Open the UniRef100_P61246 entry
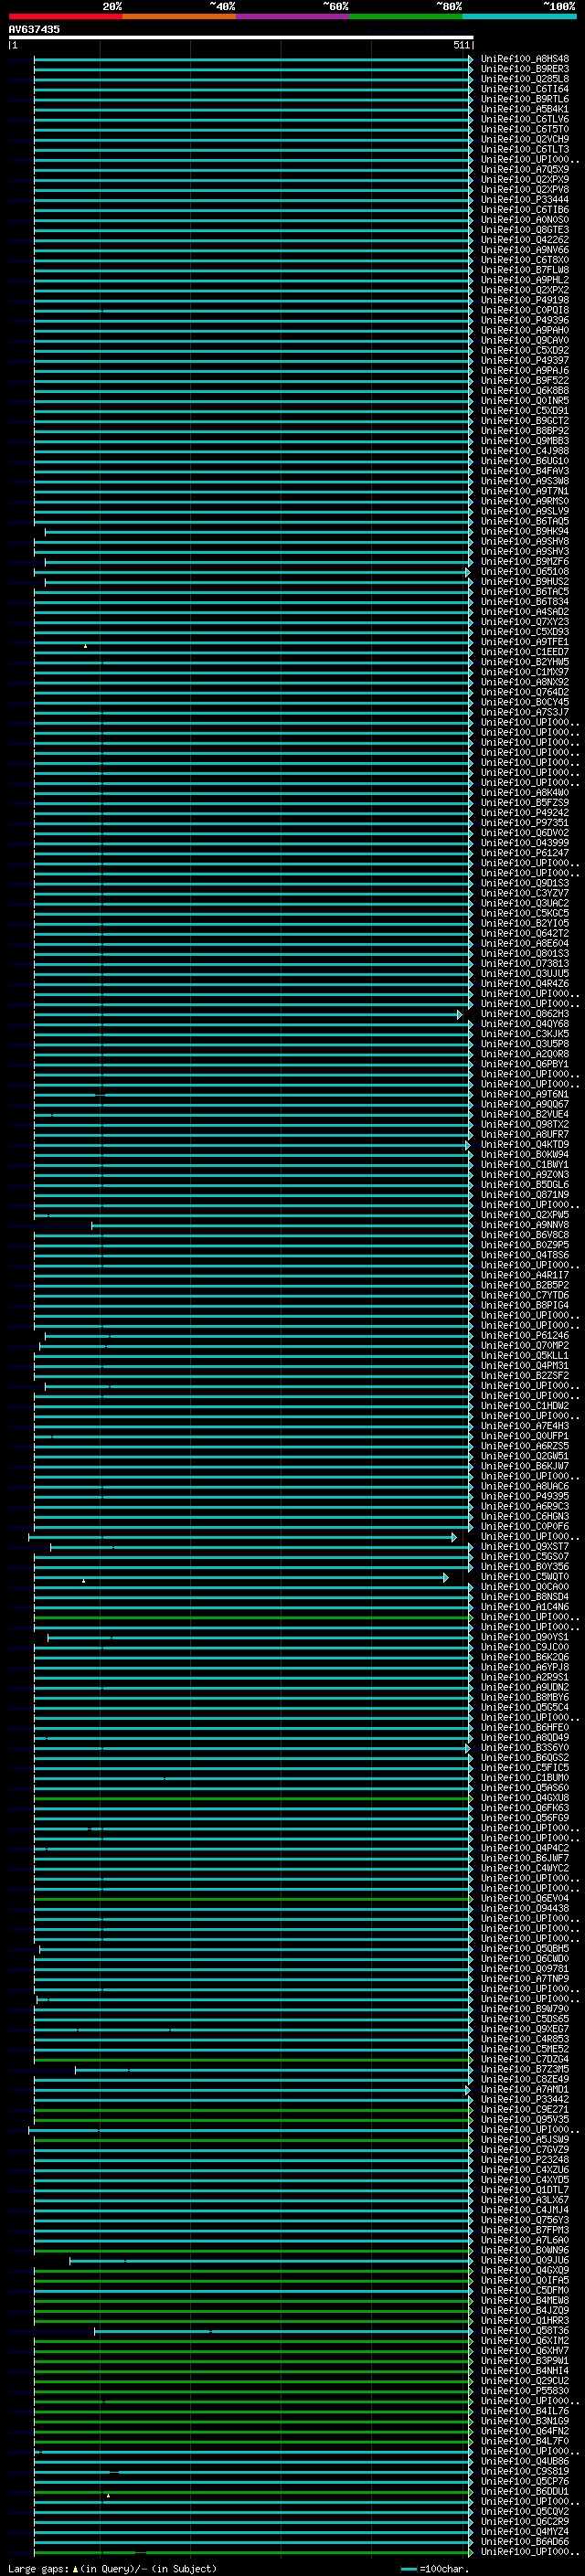This screenshot has height=2576, width=585. pos(525,1336)
